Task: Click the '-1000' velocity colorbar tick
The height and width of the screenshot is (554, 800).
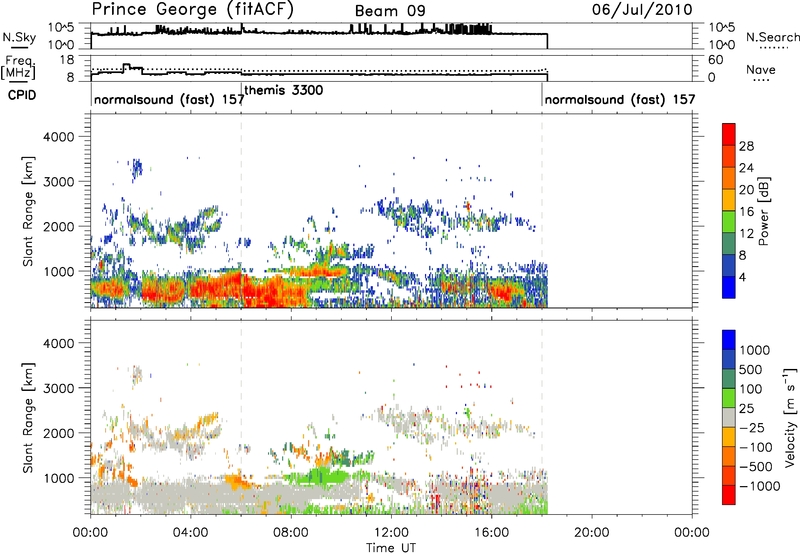Action: (x=759, y=486)
